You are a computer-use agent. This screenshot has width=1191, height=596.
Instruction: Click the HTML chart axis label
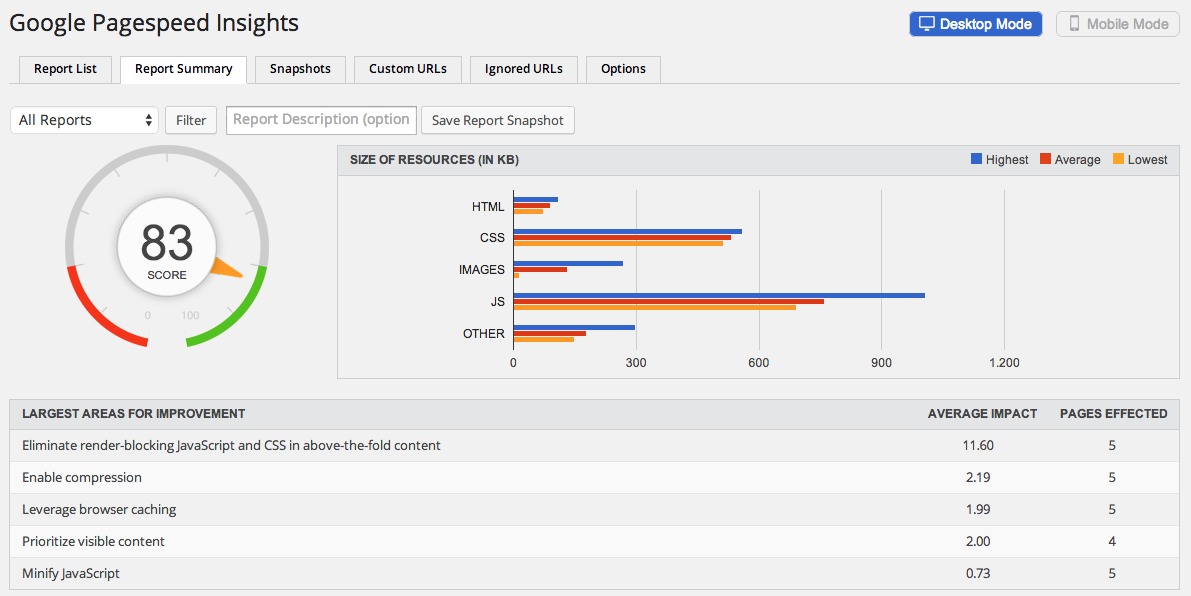point(488,206)
